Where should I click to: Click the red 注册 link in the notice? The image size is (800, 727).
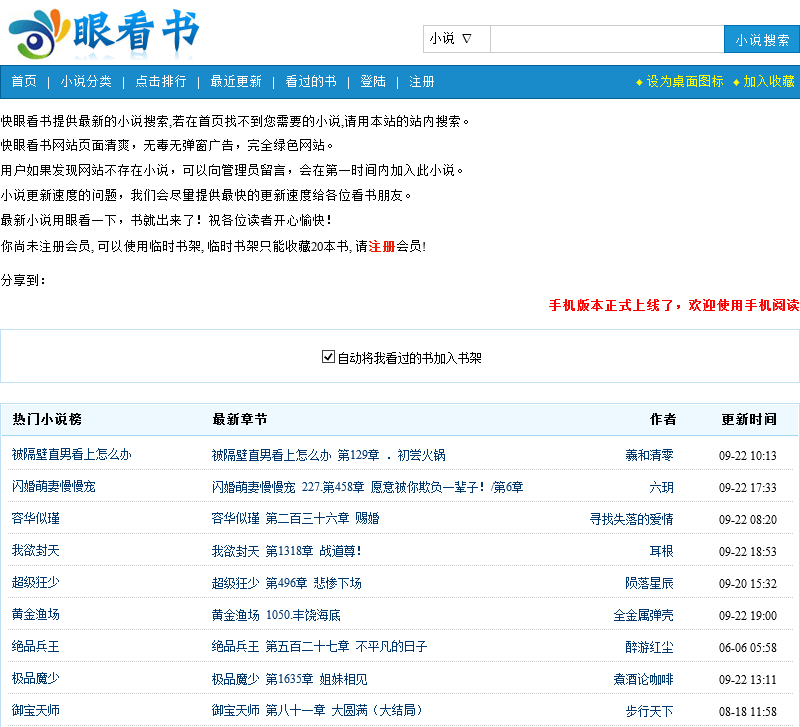coord(382,246)
